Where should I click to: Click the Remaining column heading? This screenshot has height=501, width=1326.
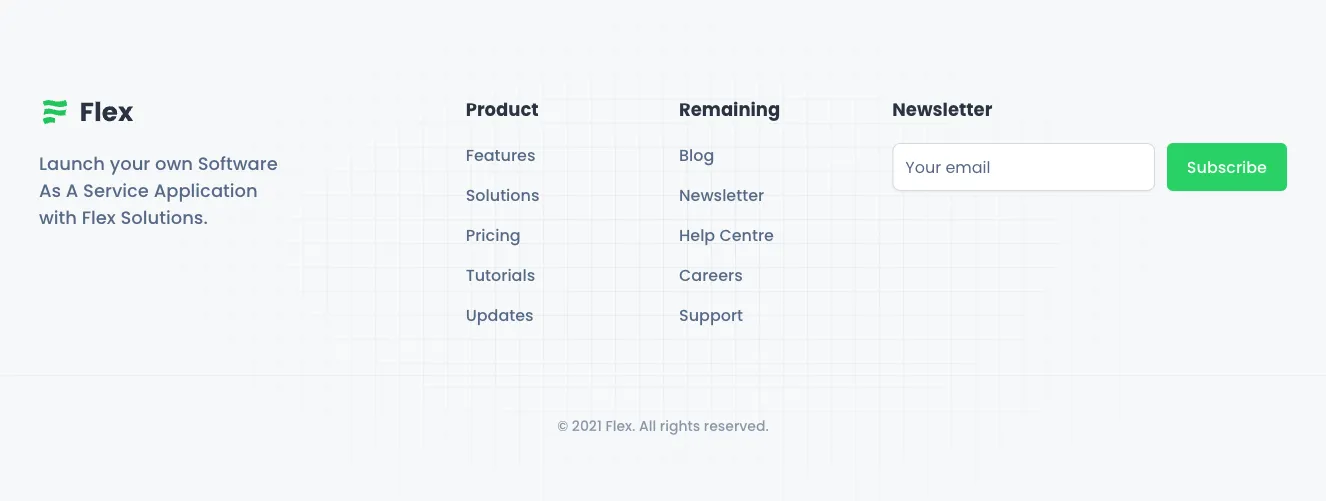729,110
